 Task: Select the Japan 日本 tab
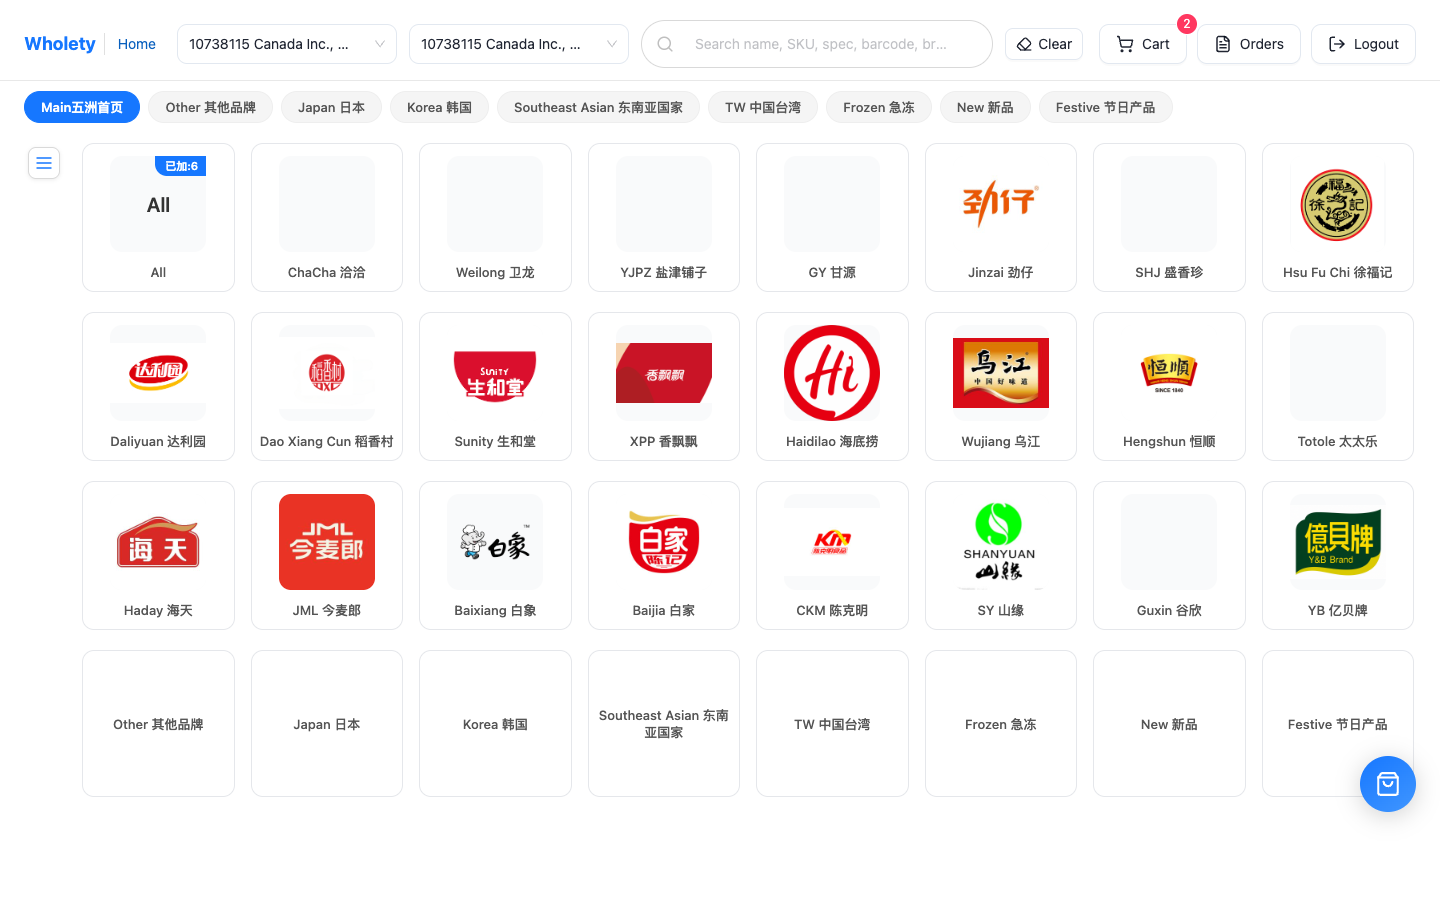pos(331,107)
